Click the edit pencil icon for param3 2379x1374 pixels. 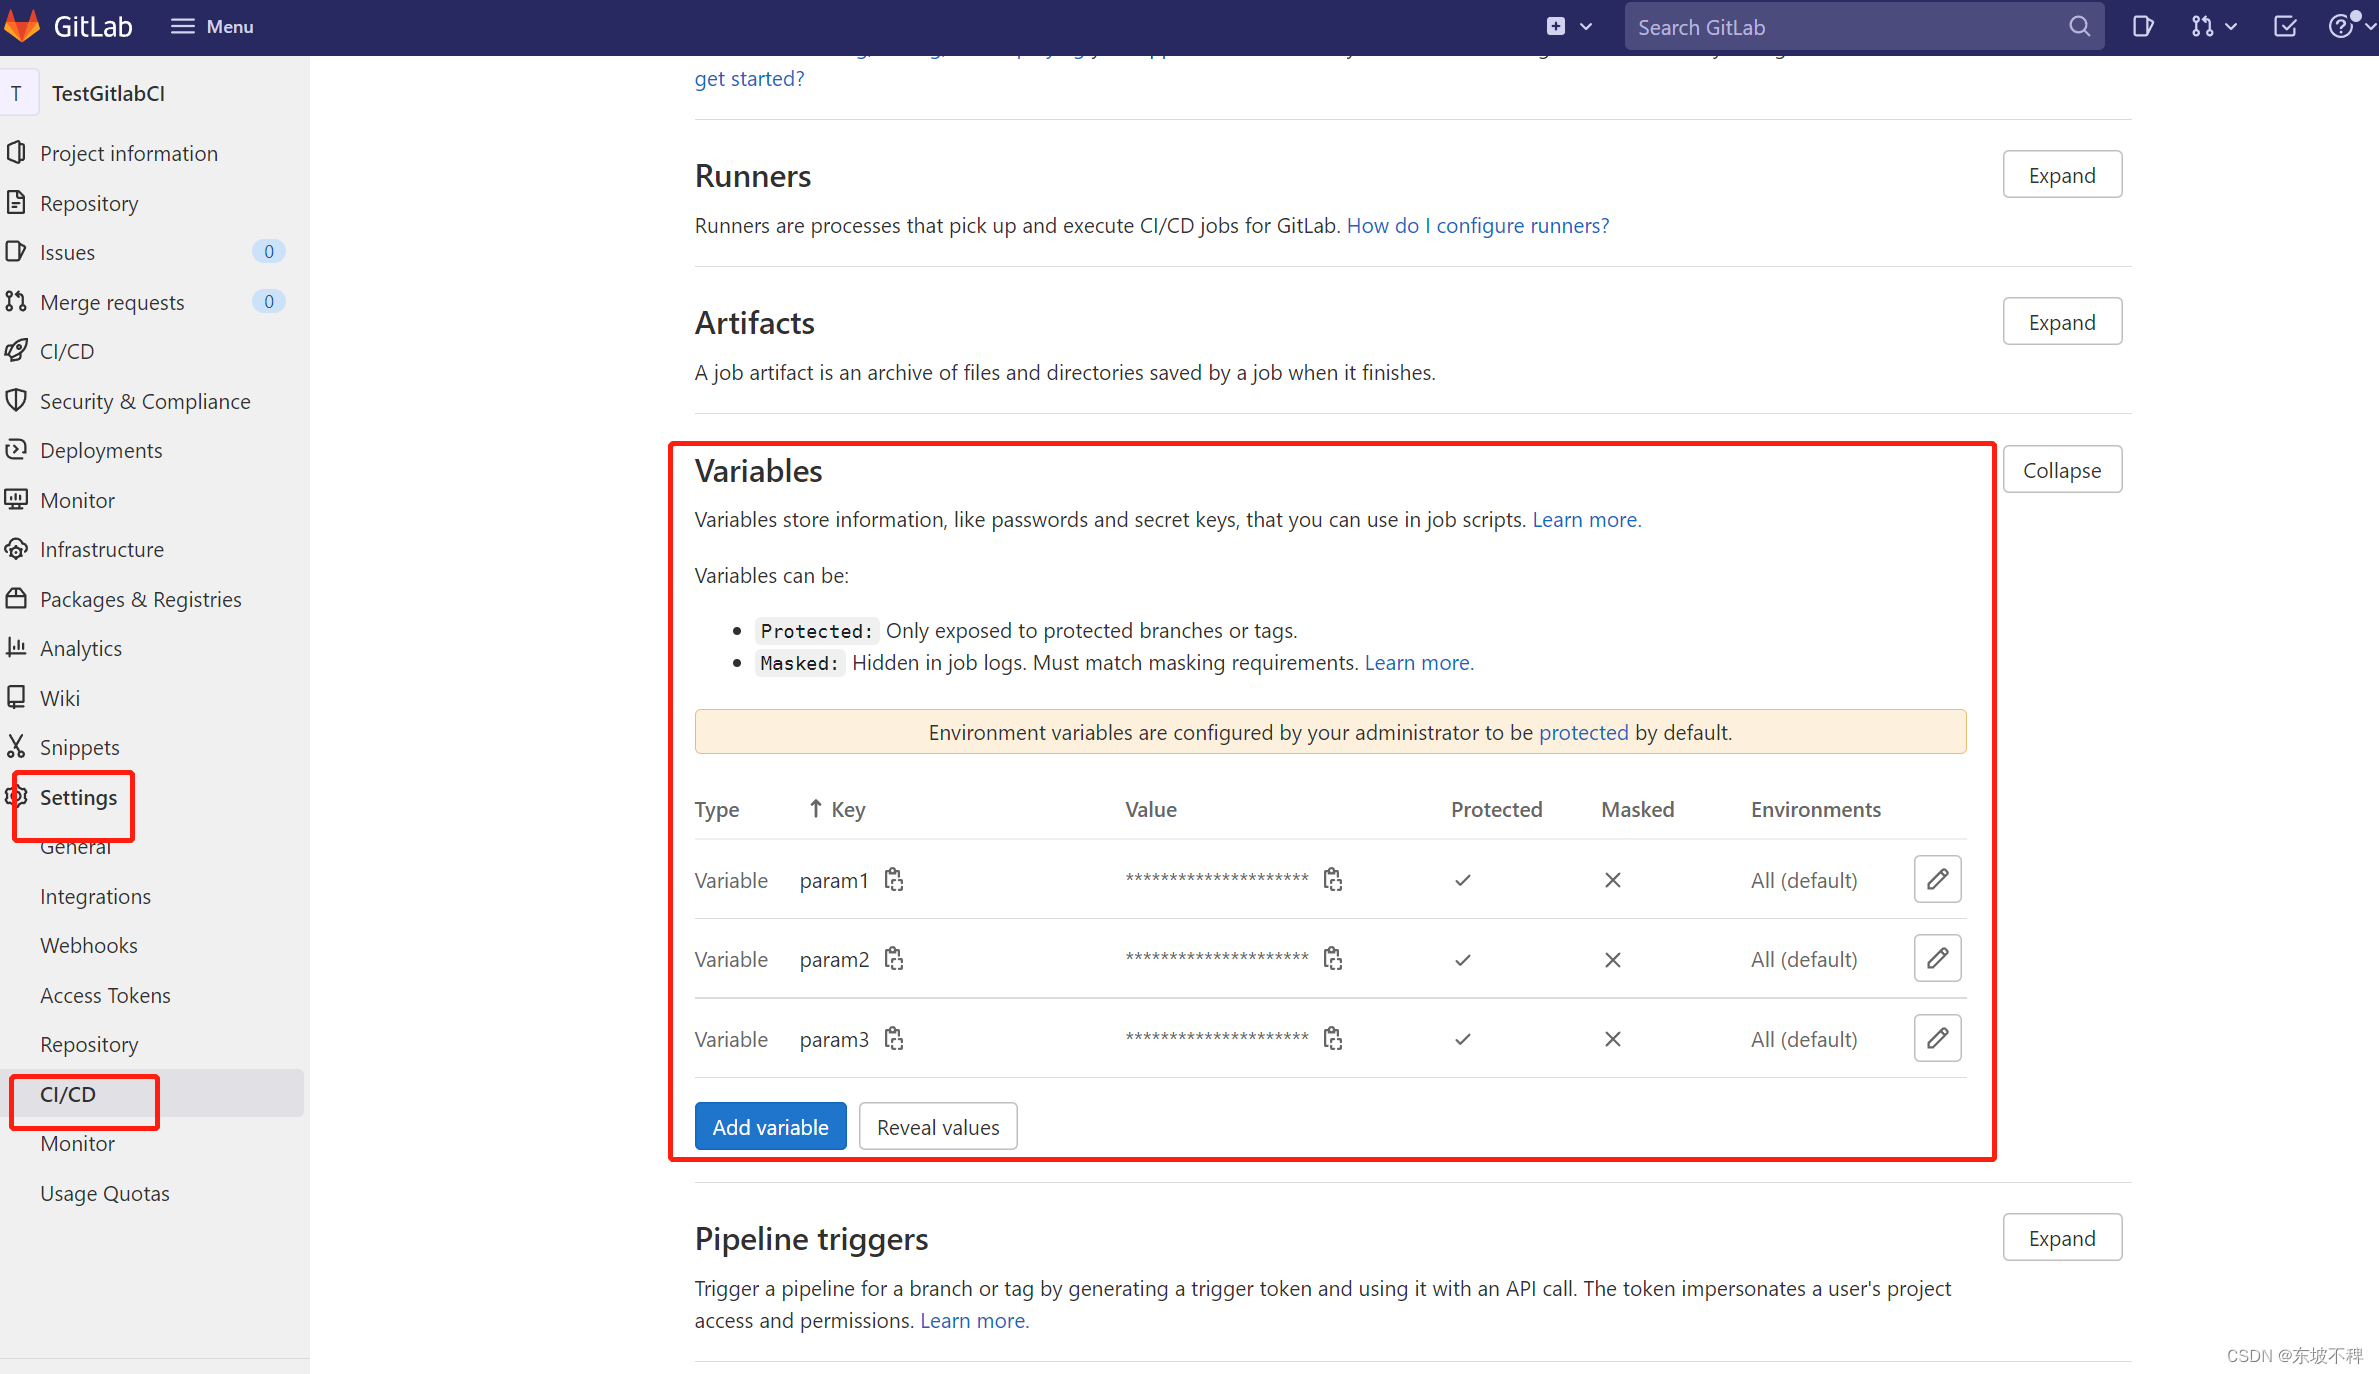point(1938,1037)
